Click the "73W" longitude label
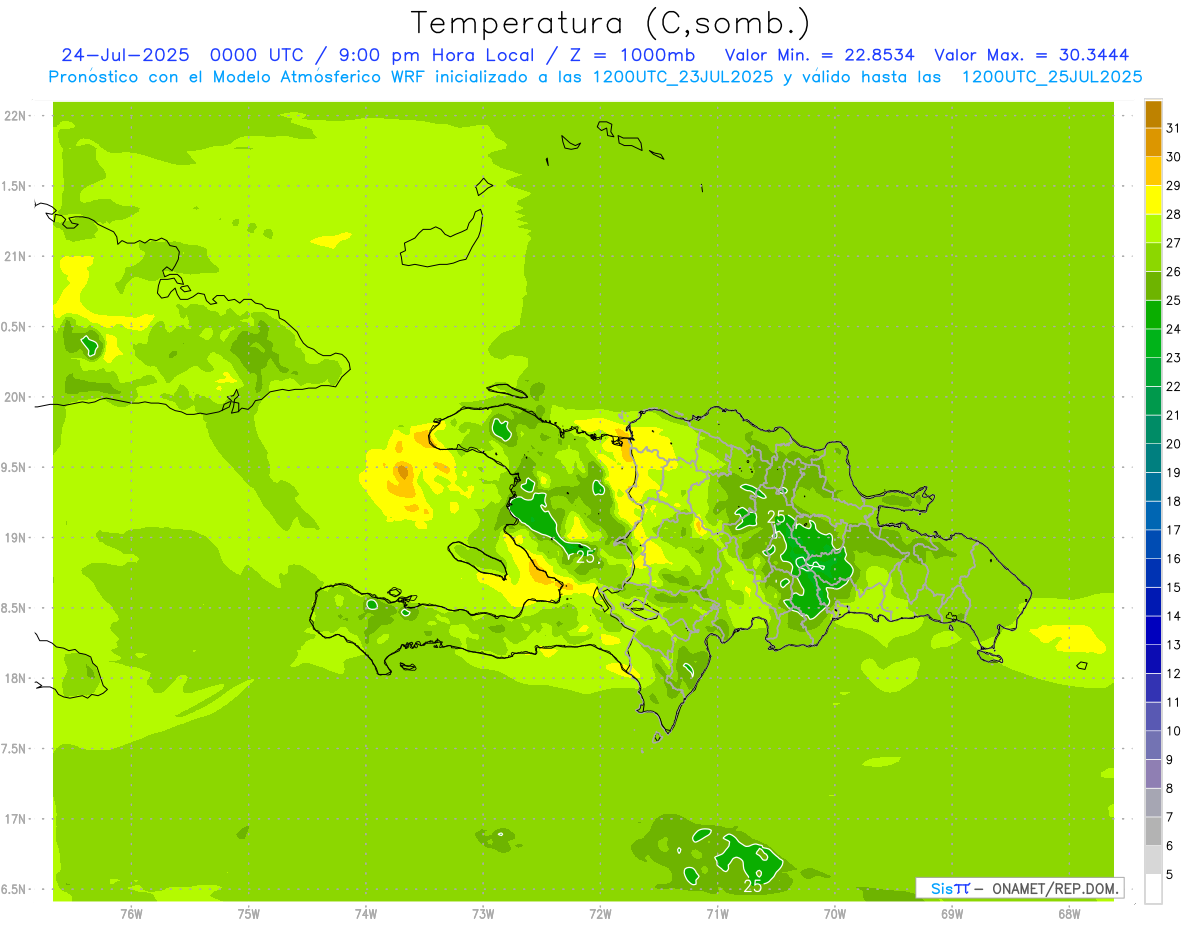The height and width of the screenshot is (927, 1200). coord(483,914)
